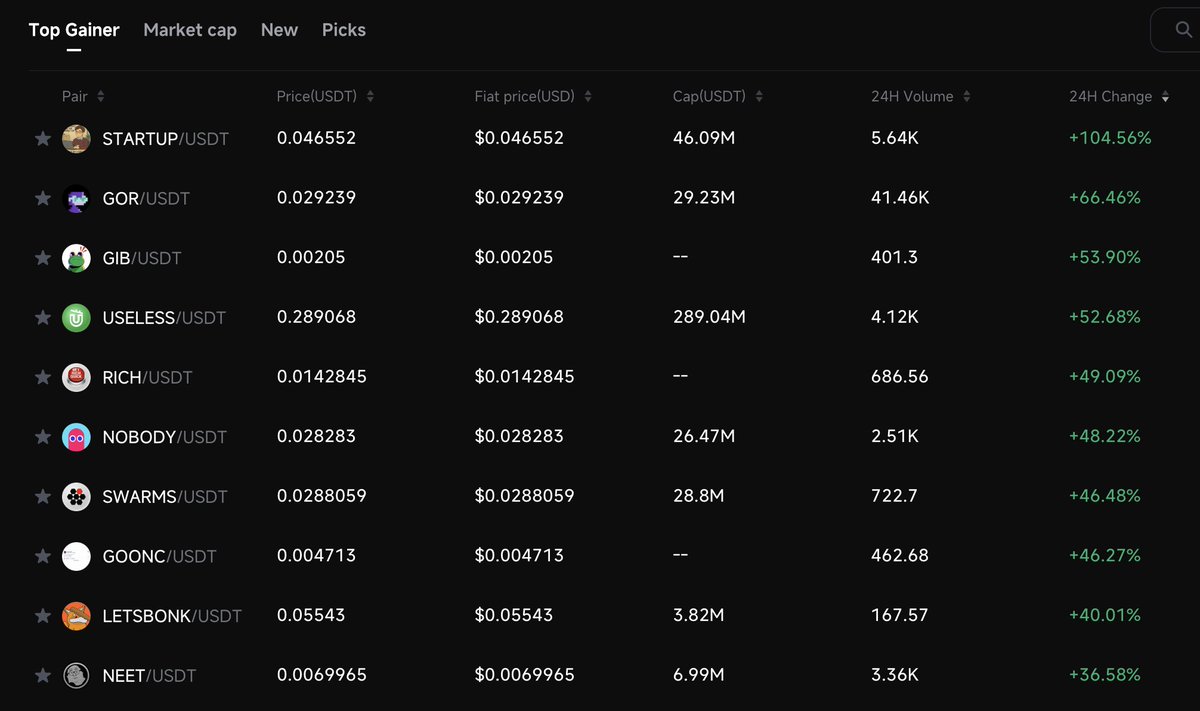Screen dimensions: 1200x711
Task: Select the Top Gainer tab
Action: pyautogui.click(x=74, y=30)
